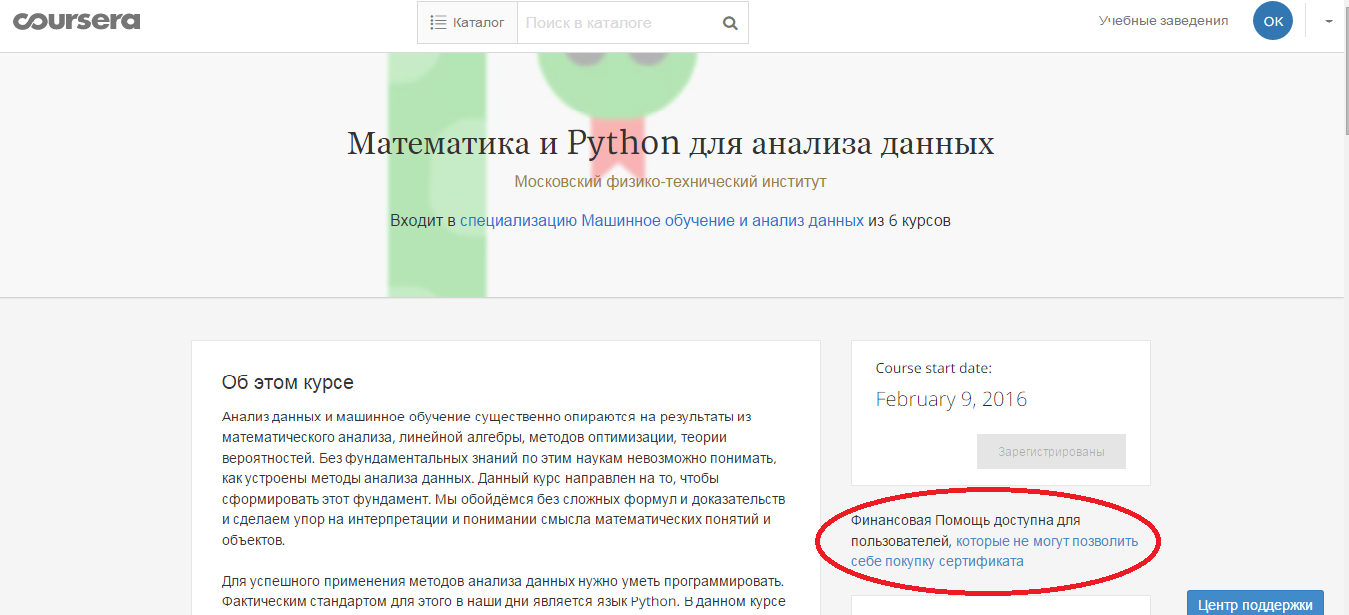Click the date February 9, 2016
1349x615 pixels.
pos(951,399)
